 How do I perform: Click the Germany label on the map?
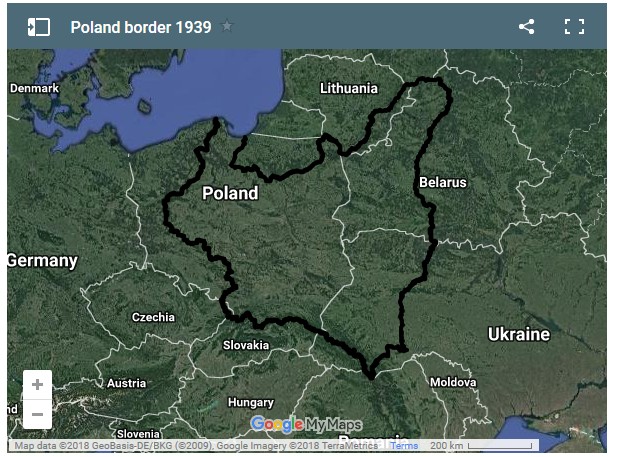tap(42, 260)
